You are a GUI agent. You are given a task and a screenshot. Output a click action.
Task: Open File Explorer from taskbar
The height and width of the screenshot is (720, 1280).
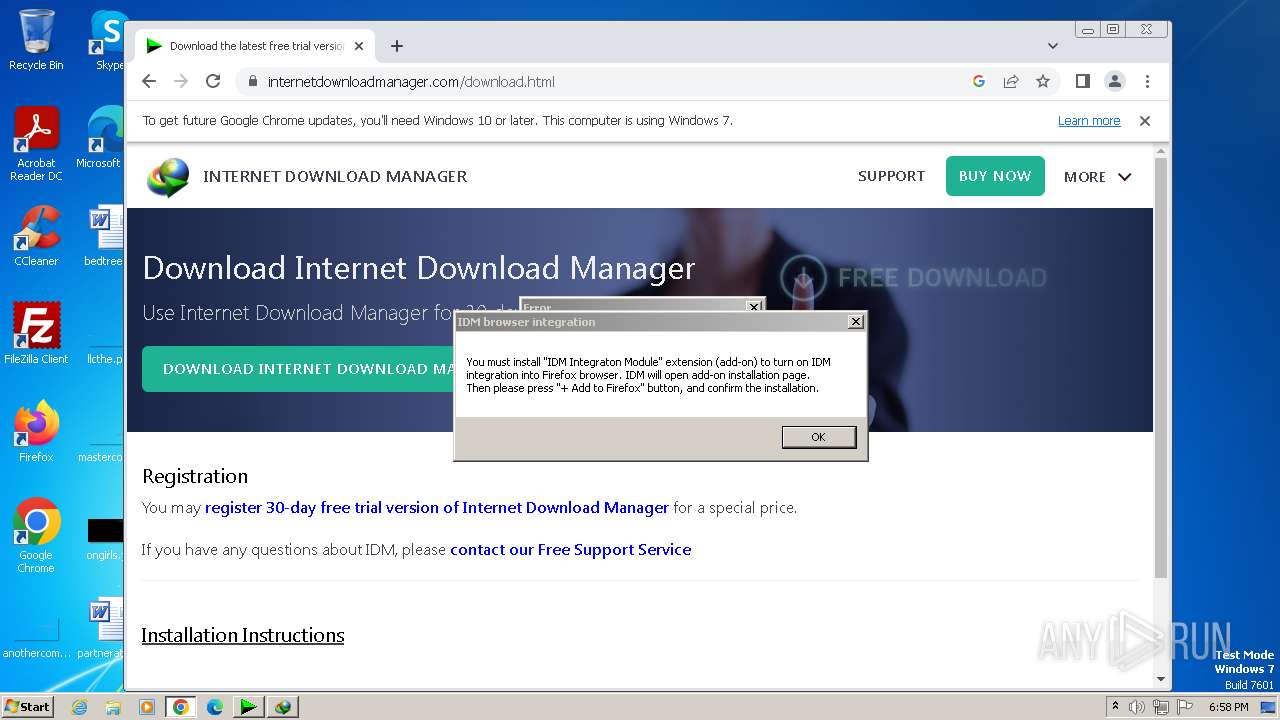113,707
